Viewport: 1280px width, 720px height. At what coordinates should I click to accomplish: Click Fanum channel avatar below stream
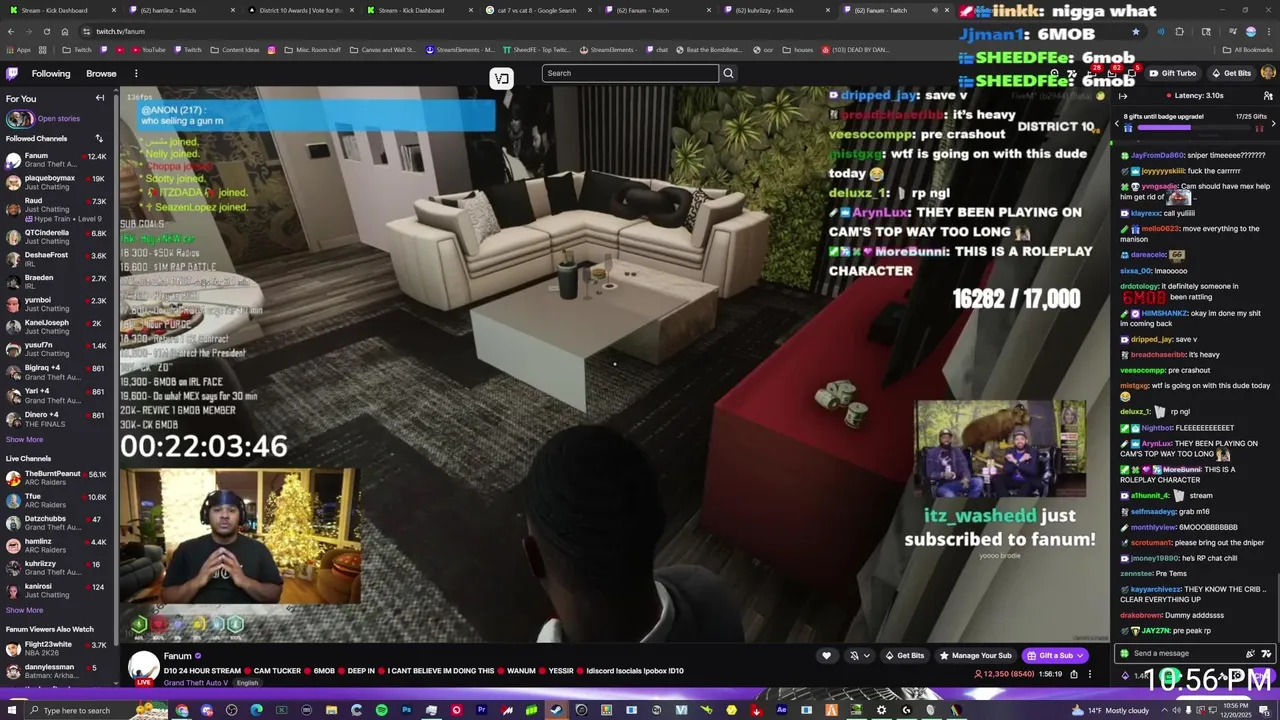tap(144, 667)
